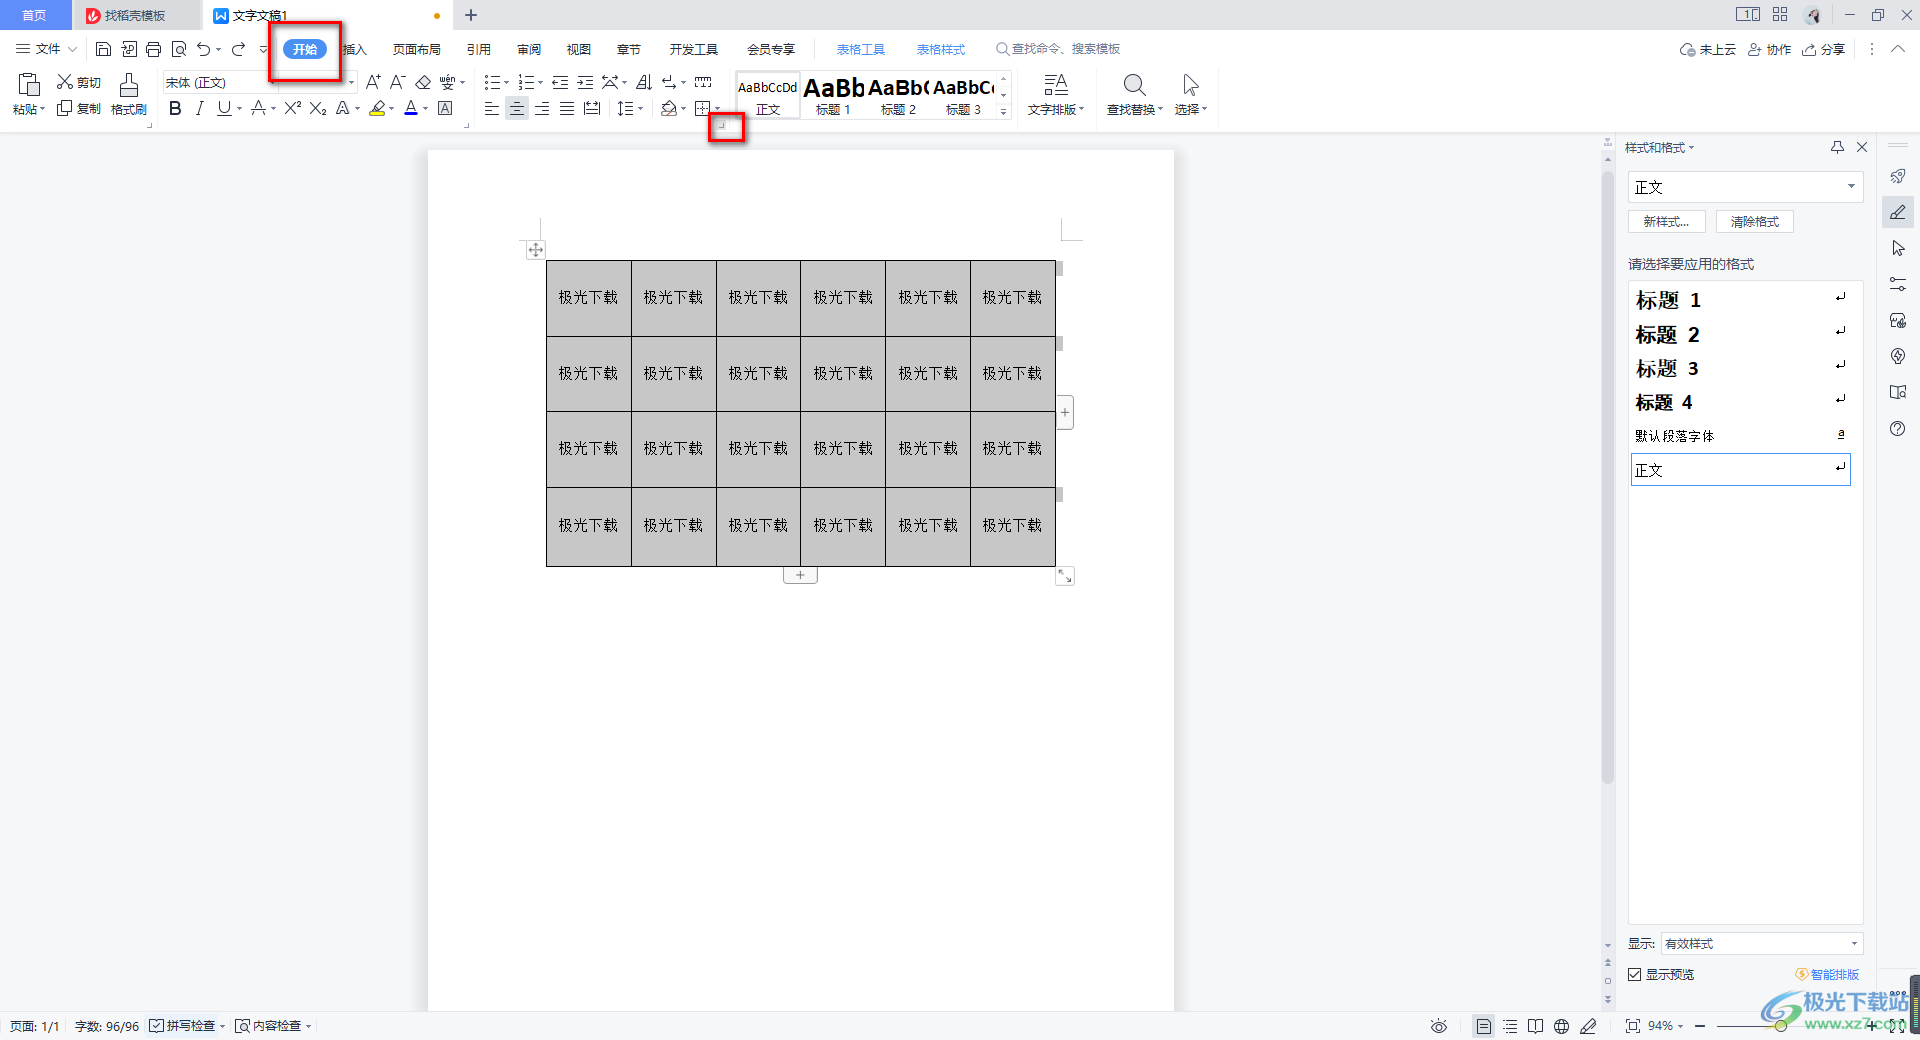Toggle justify alignment

(567, 108)
